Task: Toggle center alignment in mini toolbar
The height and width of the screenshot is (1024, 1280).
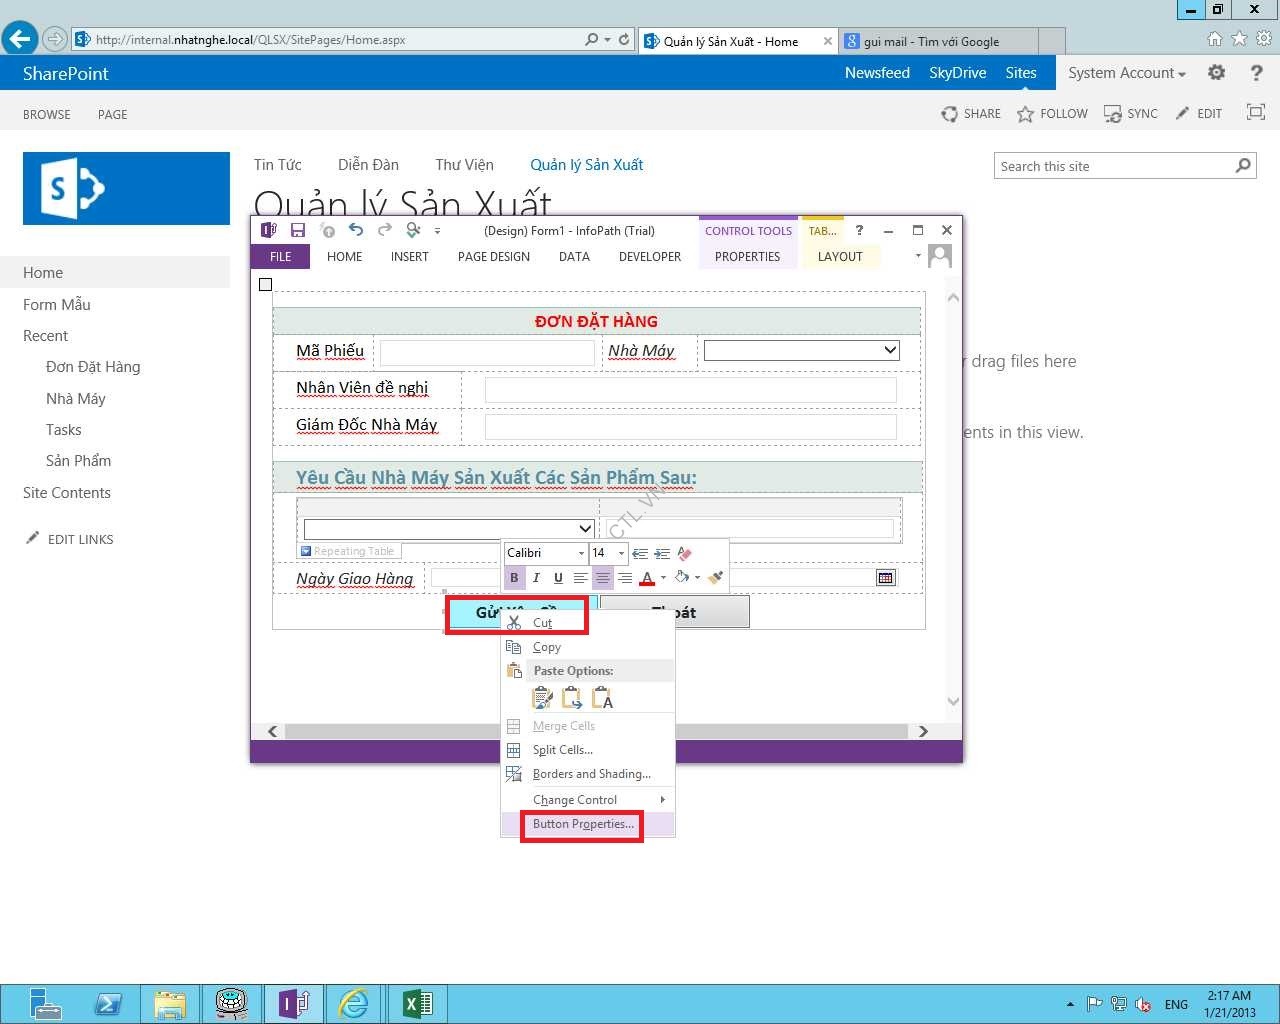Action: [602, 577]
